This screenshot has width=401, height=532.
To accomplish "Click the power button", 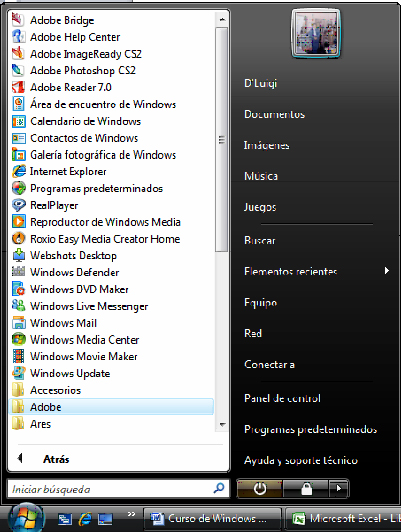I will 260,489.
